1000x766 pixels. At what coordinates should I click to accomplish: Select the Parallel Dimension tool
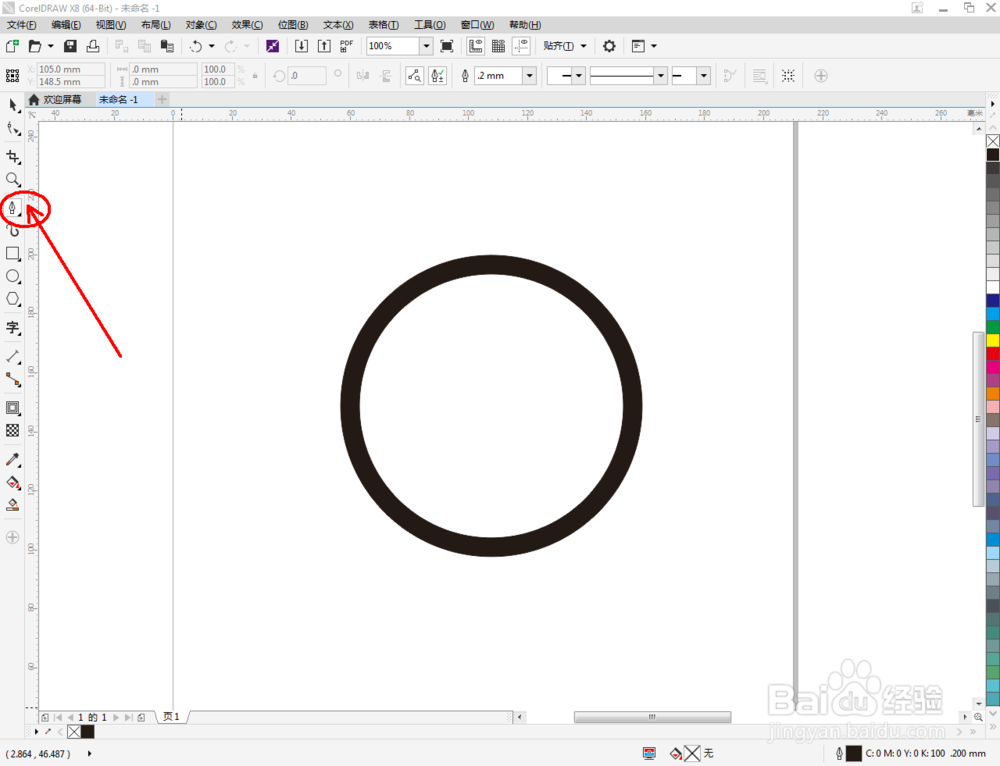pos(13,357)
